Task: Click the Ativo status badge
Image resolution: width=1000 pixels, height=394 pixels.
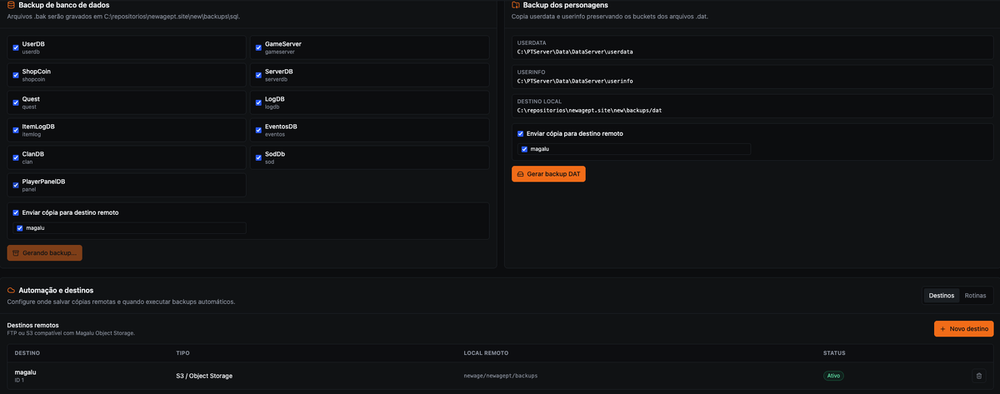Action: [x=833, y=376]
